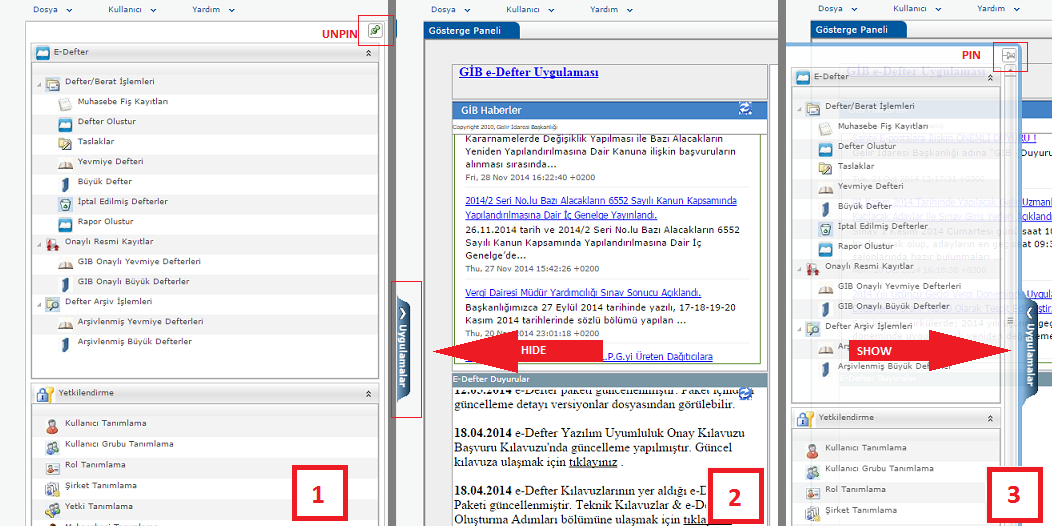Click Arşivlenmiş Büyük Defterler icon, left panel
The image size is (1052, 526).
(x=65, y=344)
